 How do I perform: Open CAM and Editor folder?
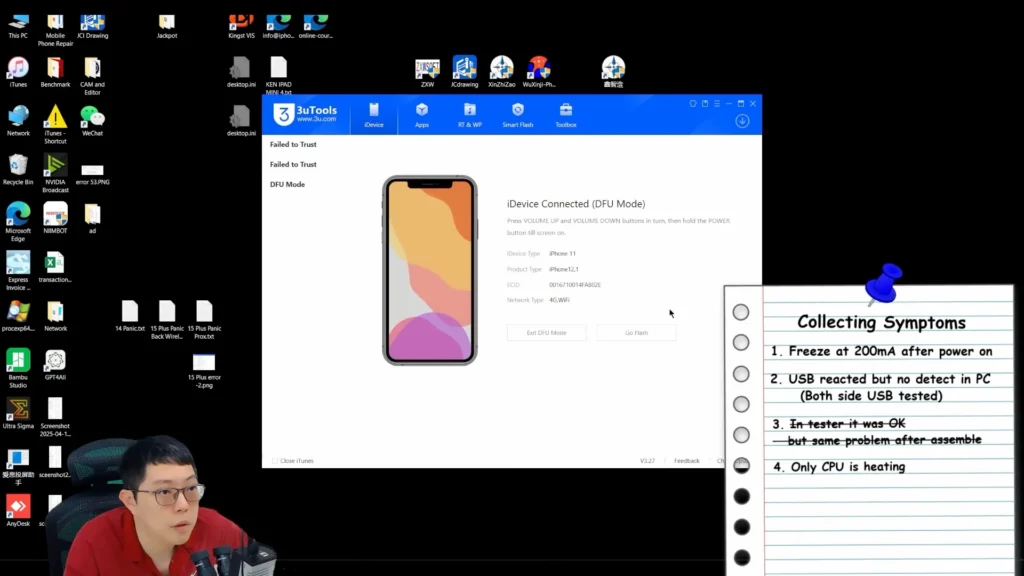point(92,76)
